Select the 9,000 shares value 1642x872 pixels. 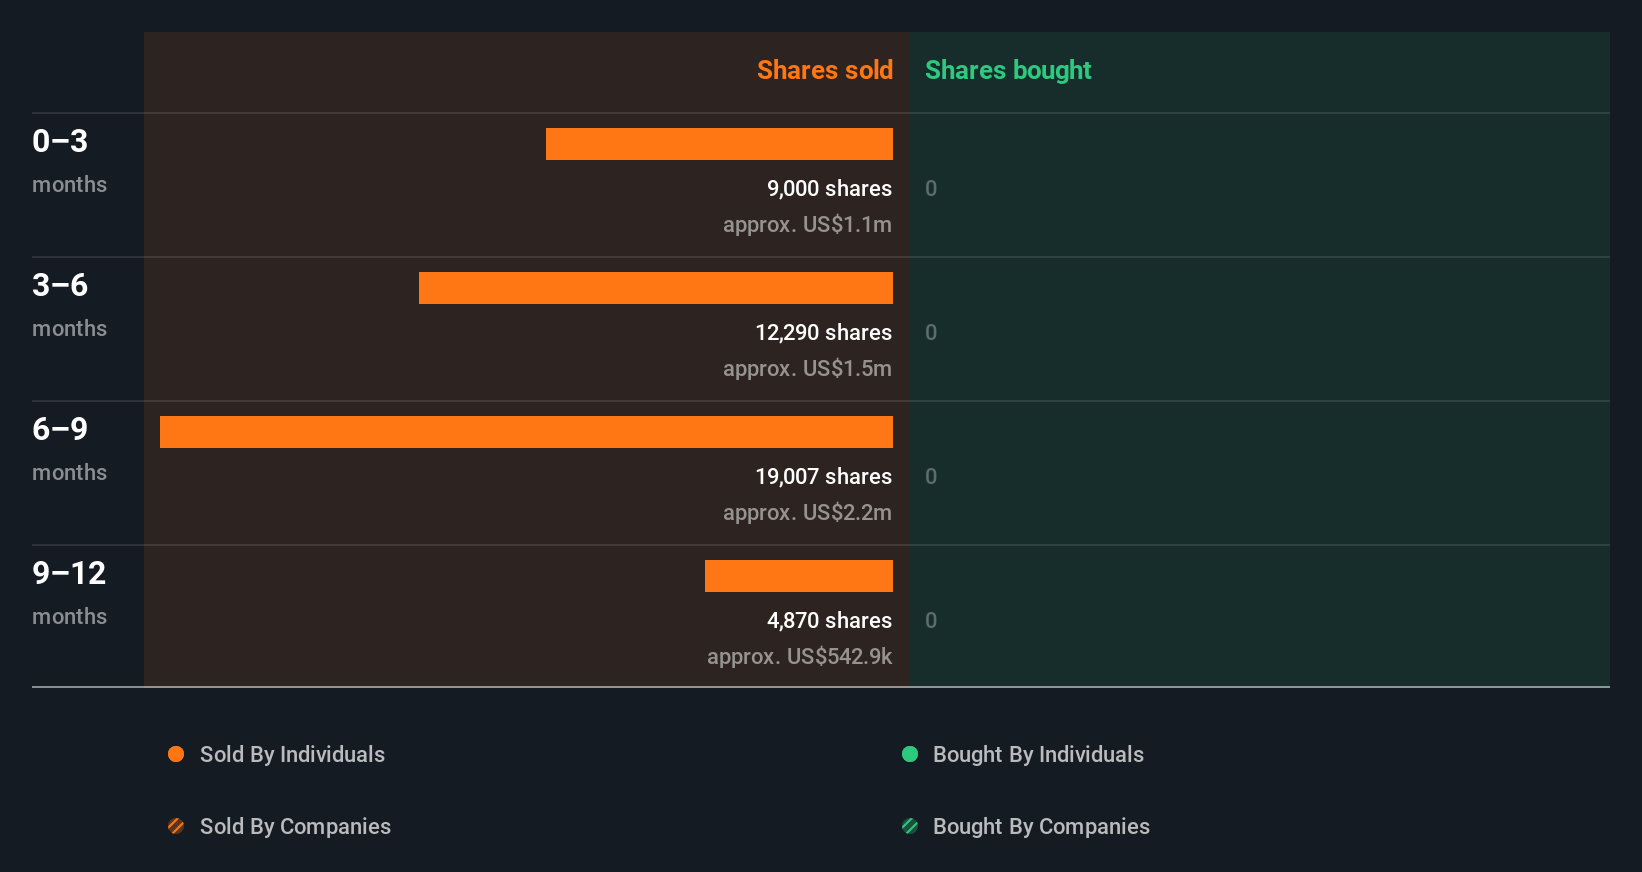[x=829, y=189]
